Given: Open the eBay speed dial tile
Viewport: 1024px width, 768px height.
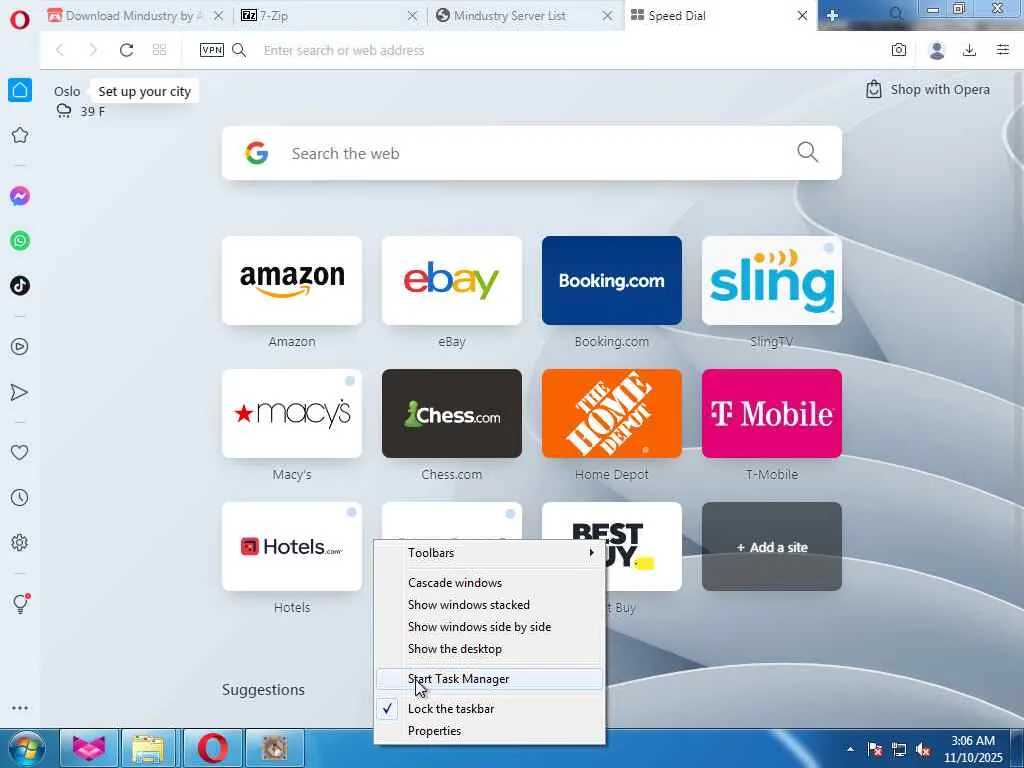Looking at the screenshot, I should pyautogui.click(x=452, y=281).
